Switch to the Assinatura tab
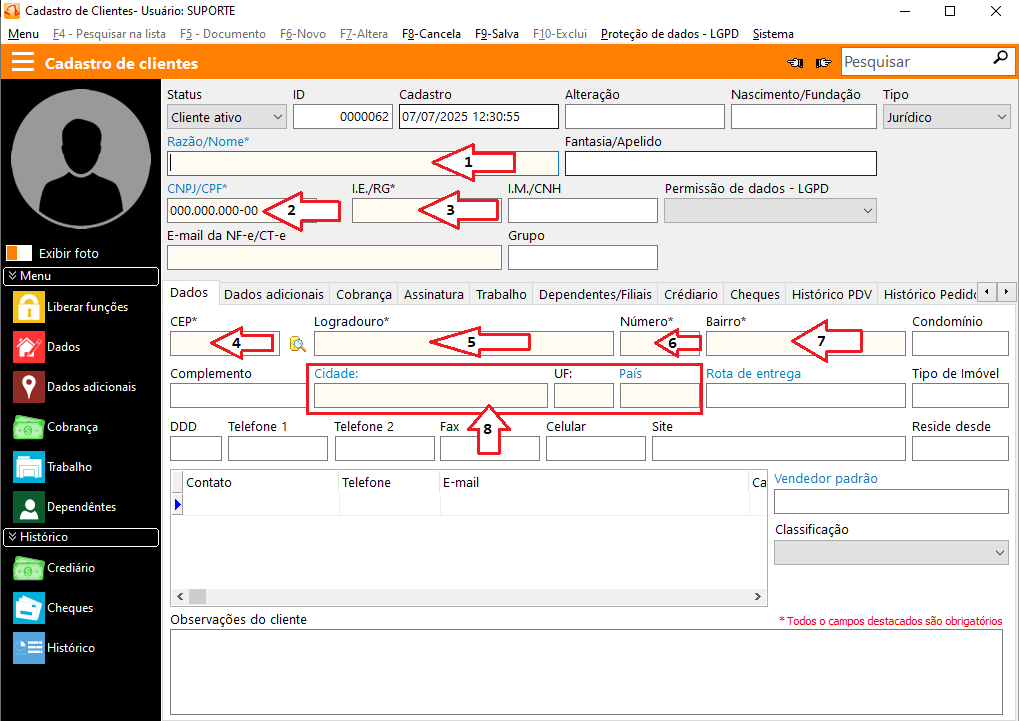1019x721 pixels. pyautogui.click(x=433, y=295)
